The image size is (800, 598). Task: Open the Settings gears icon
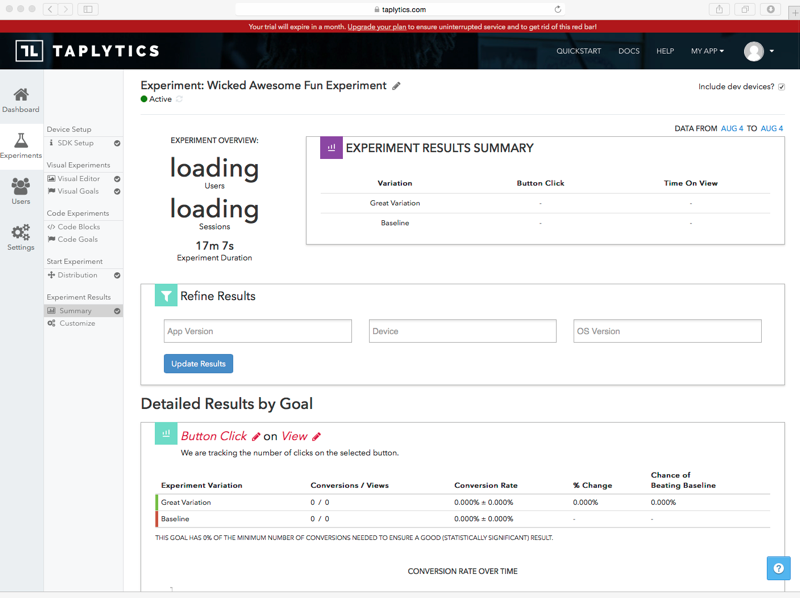(21, 232)
